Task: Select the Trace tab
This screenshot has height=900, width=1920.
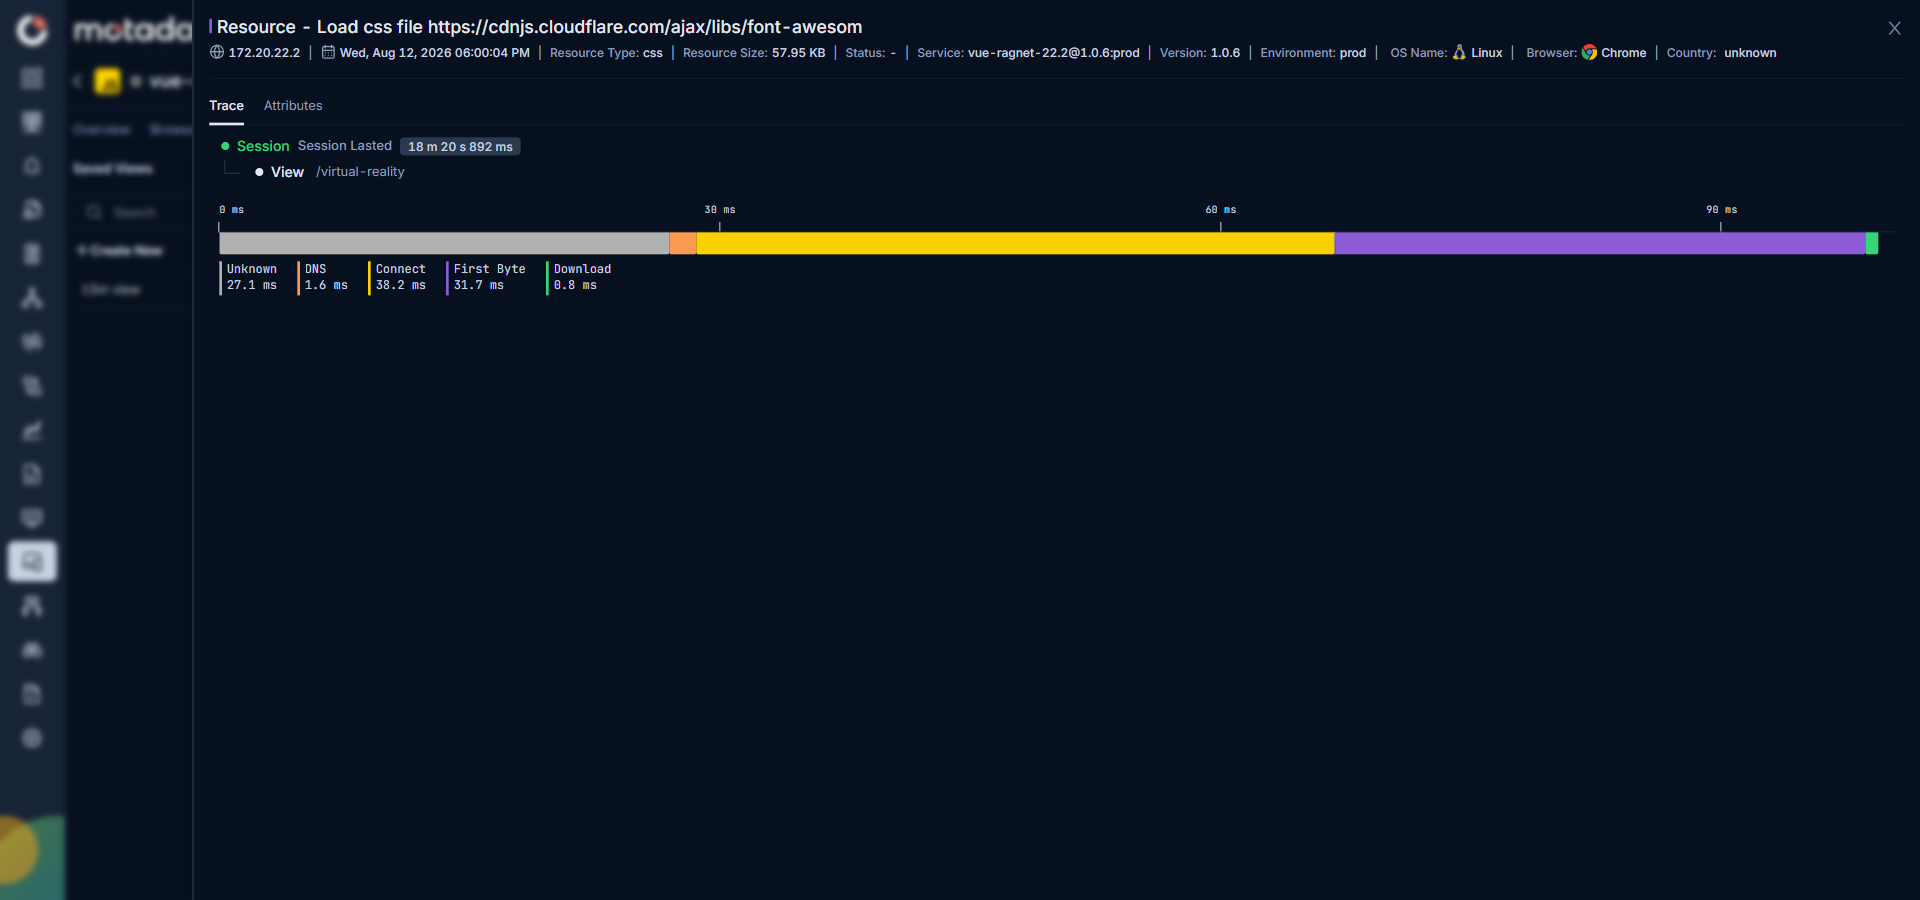Action: (x=226, y=105)
